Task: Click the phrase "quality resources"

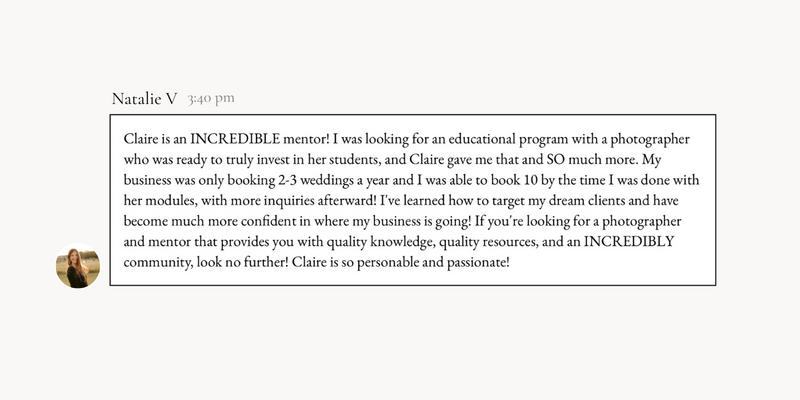Action: tap(489, 242)
